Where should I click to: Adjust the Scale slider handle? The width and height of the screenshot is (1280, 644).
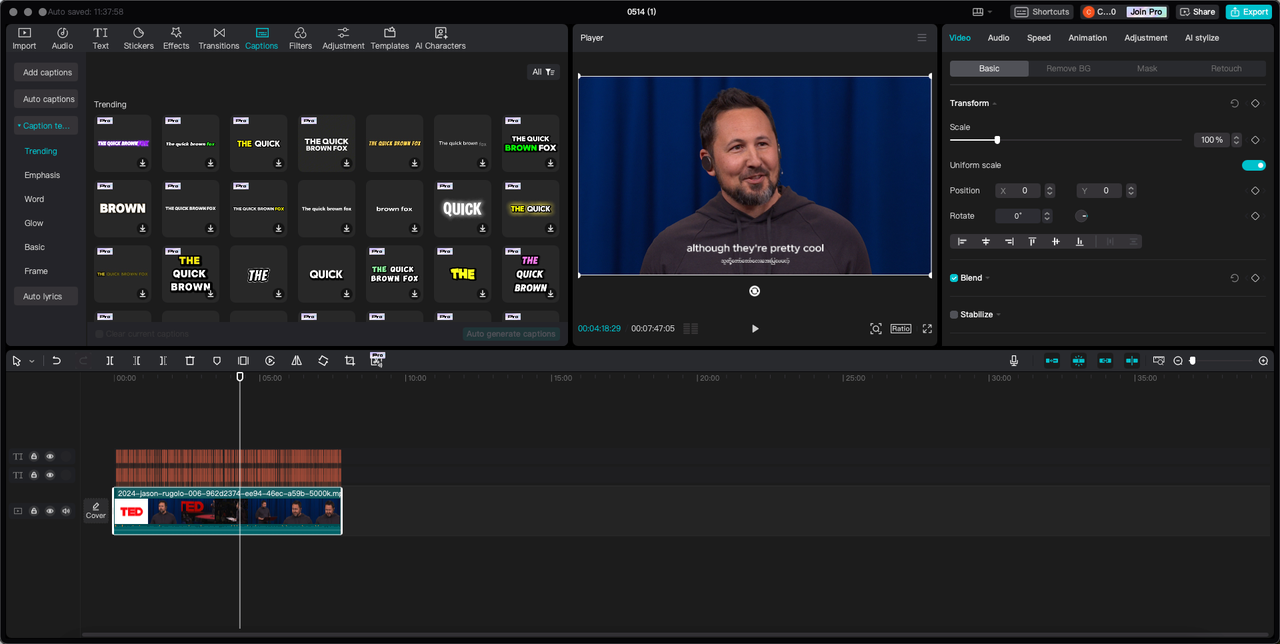point(997,140)
